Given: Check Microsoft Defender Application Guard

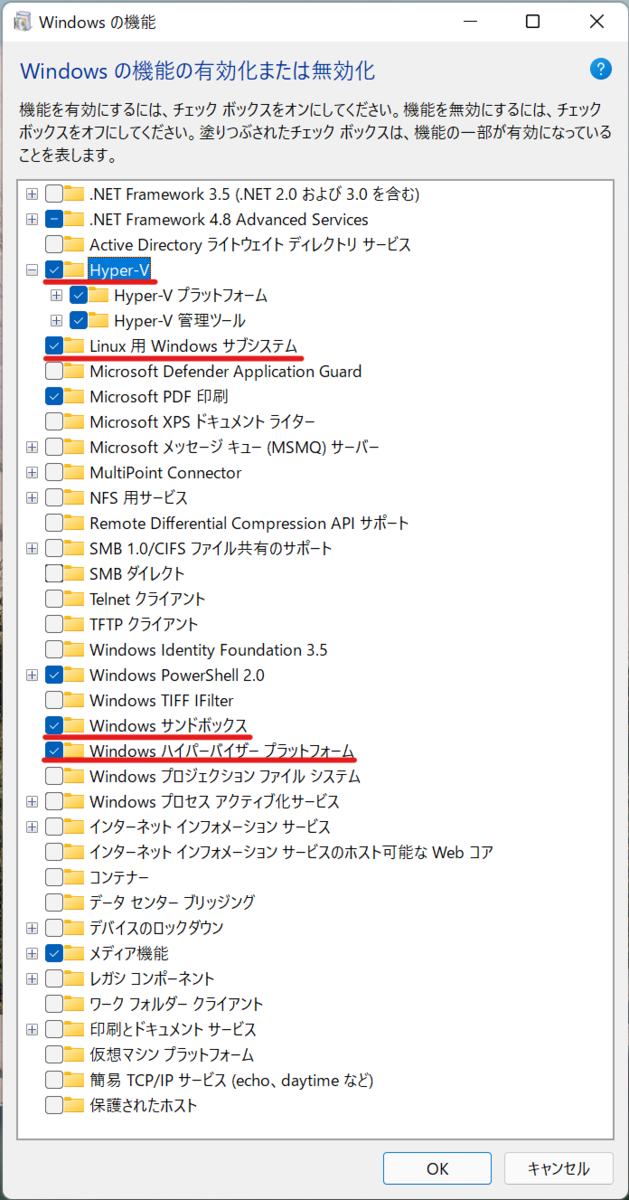Looking at the screenshot, I should (x=54, y=371).
